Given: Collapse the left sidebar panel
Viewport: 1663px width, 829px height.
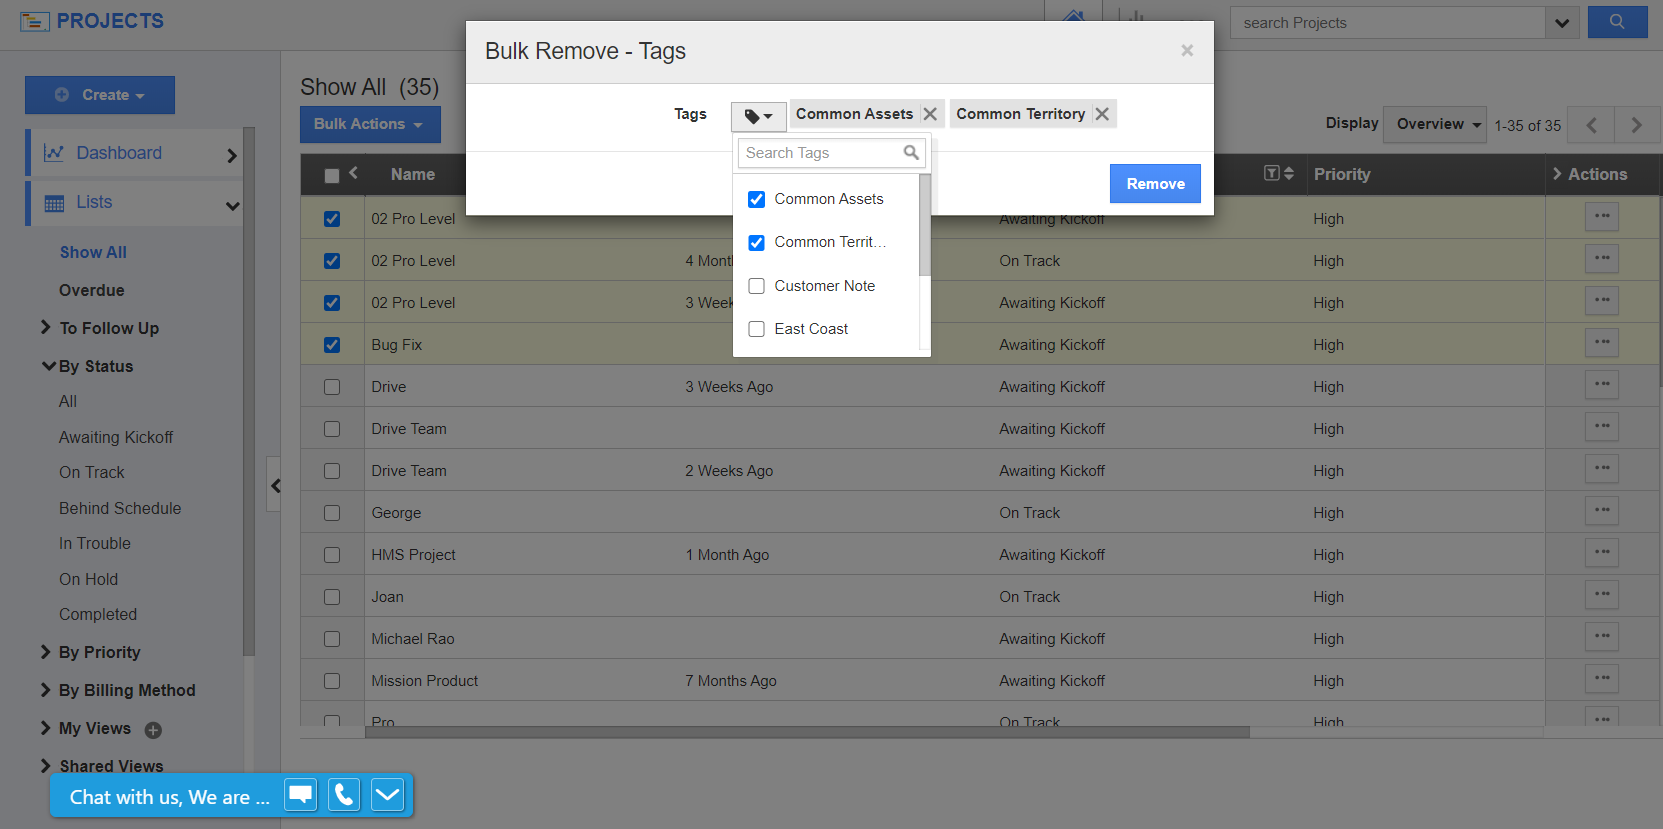Looking at the screenshot, I should [275, 485].
